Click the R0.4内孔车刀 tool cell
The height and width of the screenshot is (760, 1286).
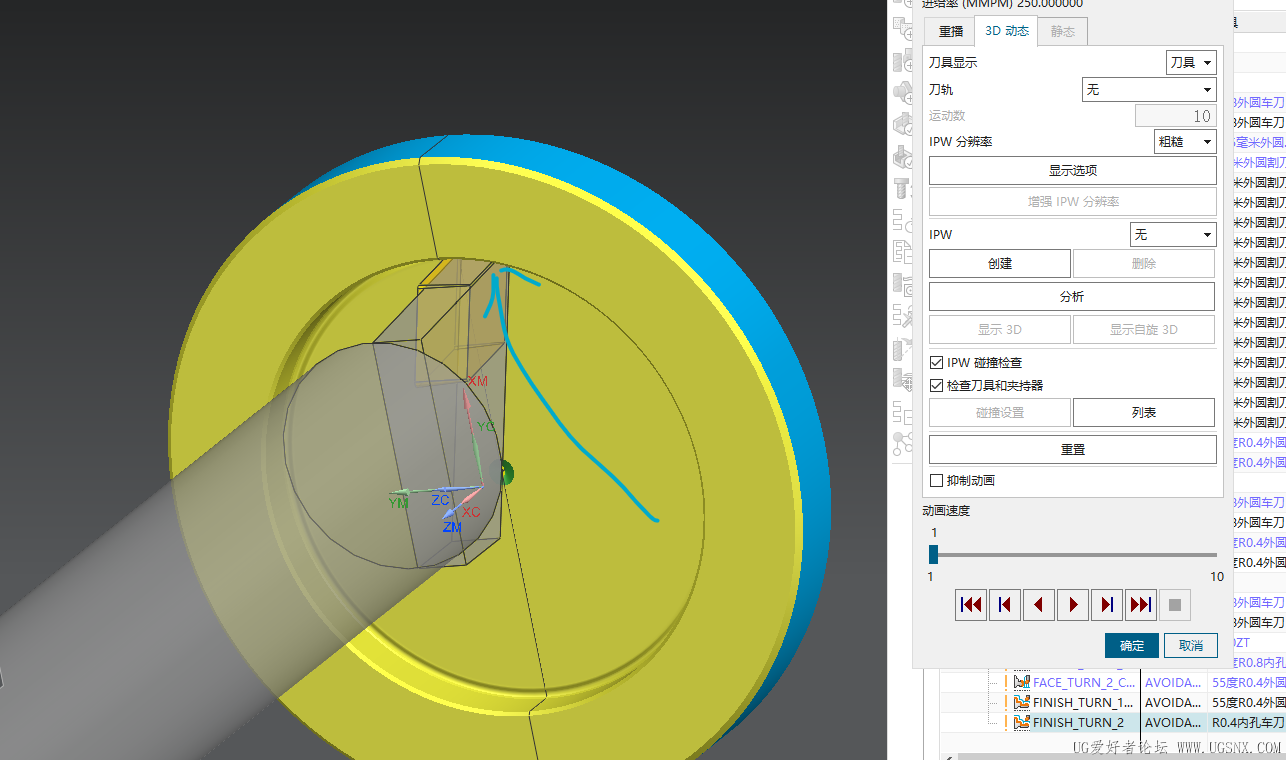(x=1247, y=722)
